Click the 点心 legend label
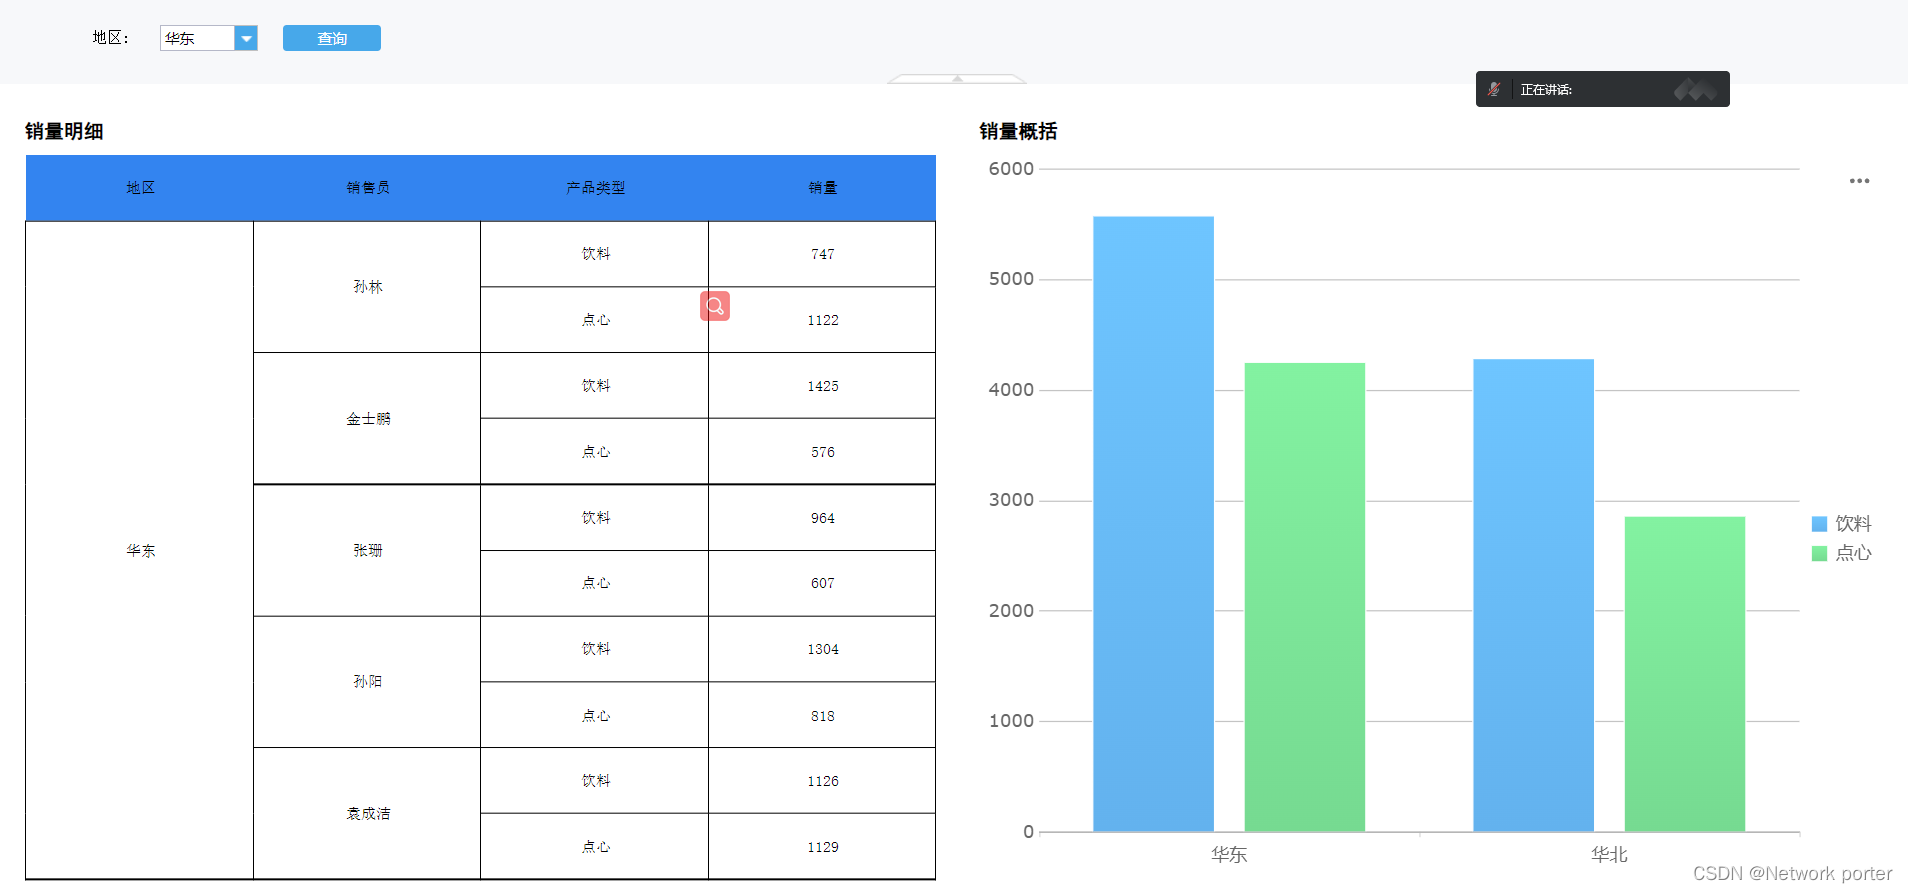Image resolution: width=1908 pixels, height=893 pixels. (1853, 553)
